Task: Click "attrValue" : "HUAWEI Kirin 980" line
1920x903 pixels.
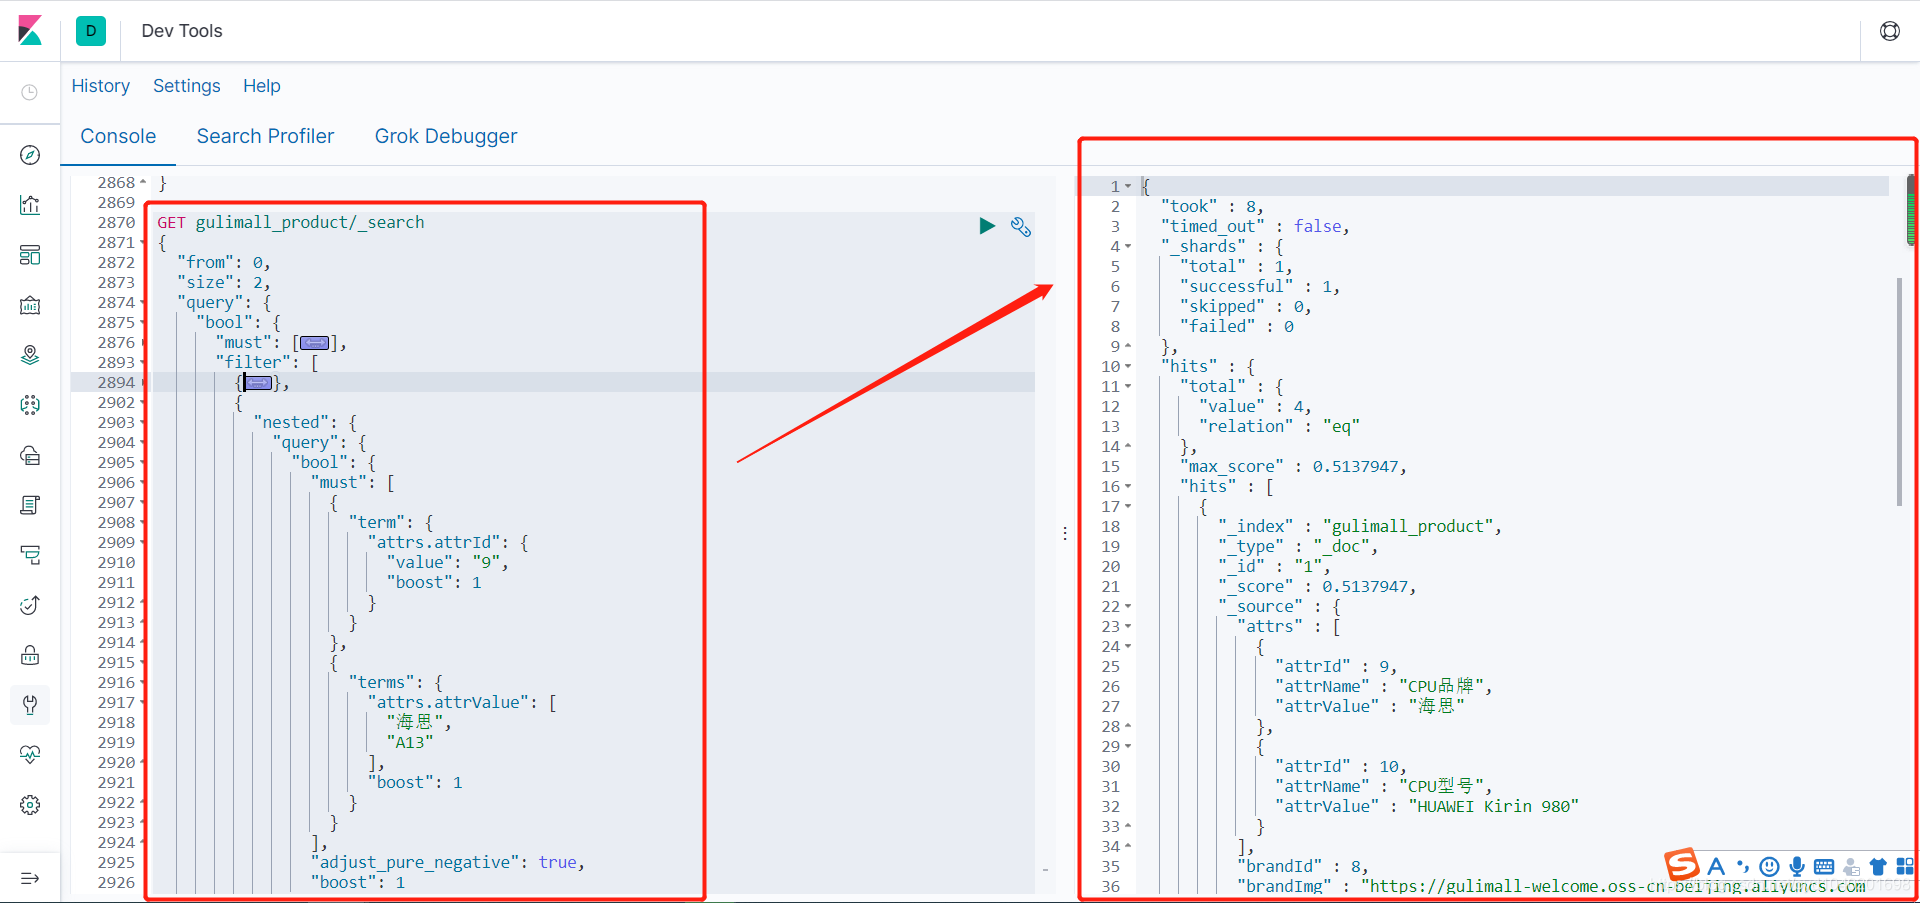Action: 1427,806
